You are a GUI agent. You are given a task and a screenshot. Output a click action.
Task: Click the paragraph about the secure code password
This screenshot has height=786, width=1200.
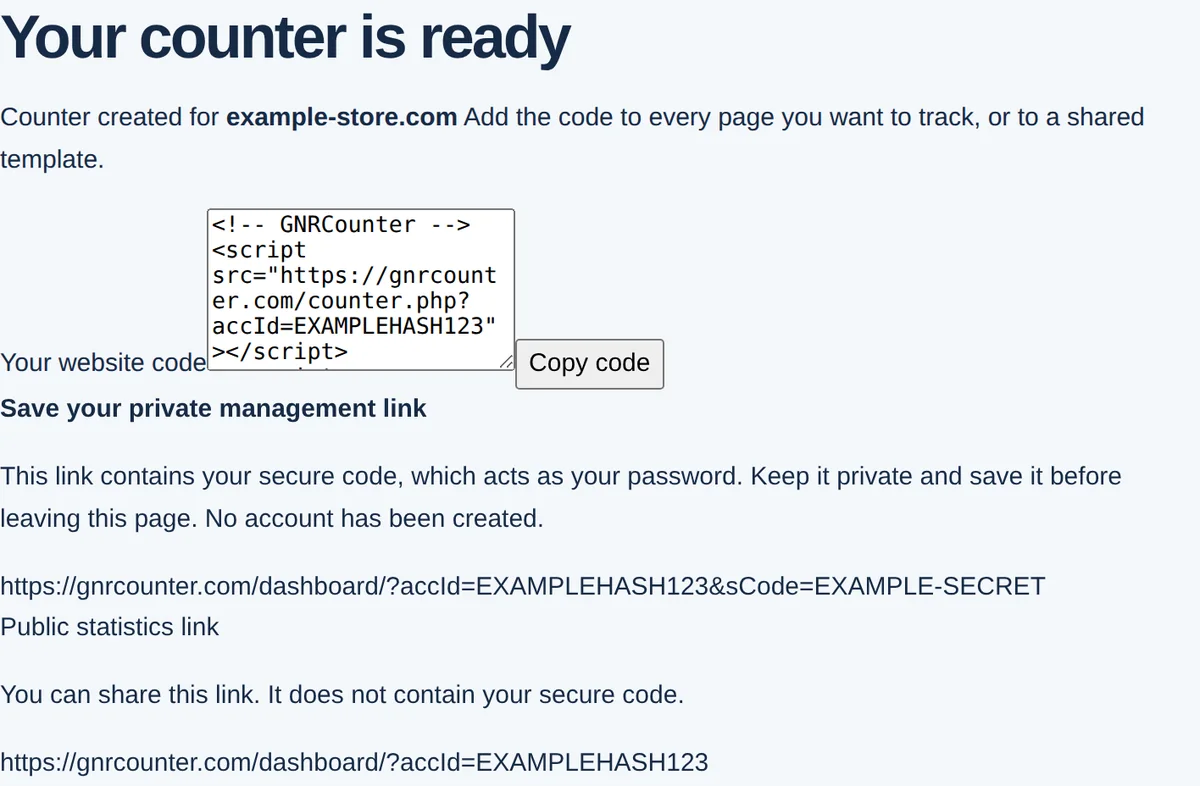point(561,497)
